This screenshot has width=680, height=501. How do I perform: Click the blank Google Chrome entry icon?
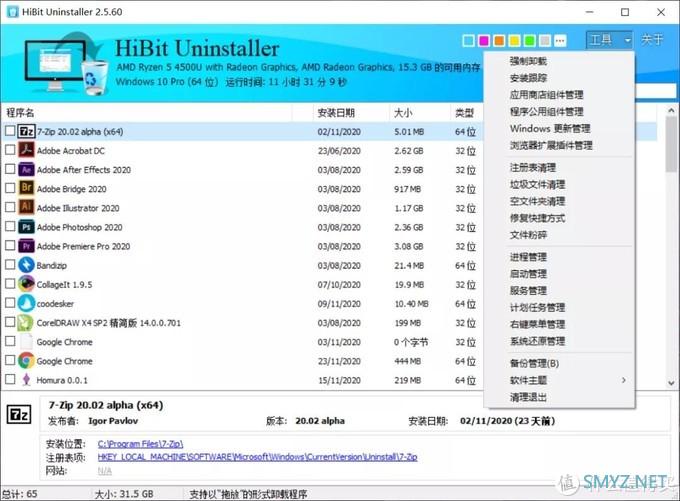coord(26,341)
